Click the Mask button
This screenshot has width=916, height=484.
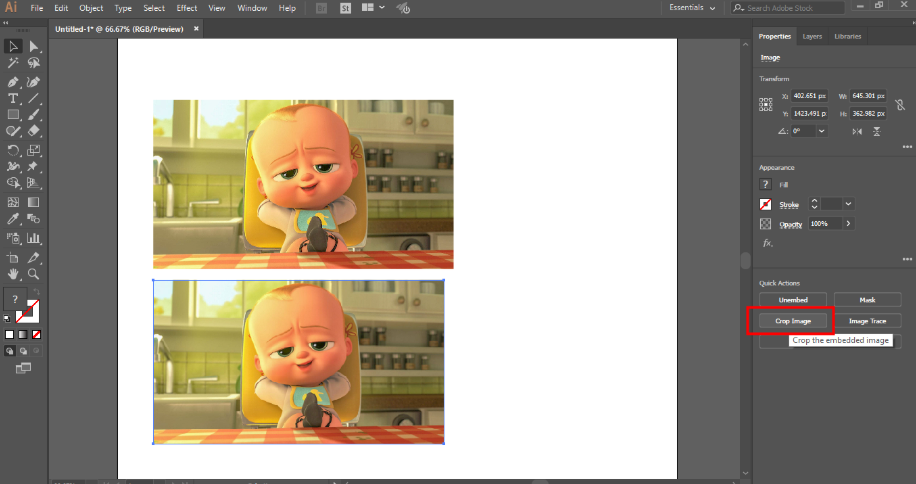click(868, 300)
